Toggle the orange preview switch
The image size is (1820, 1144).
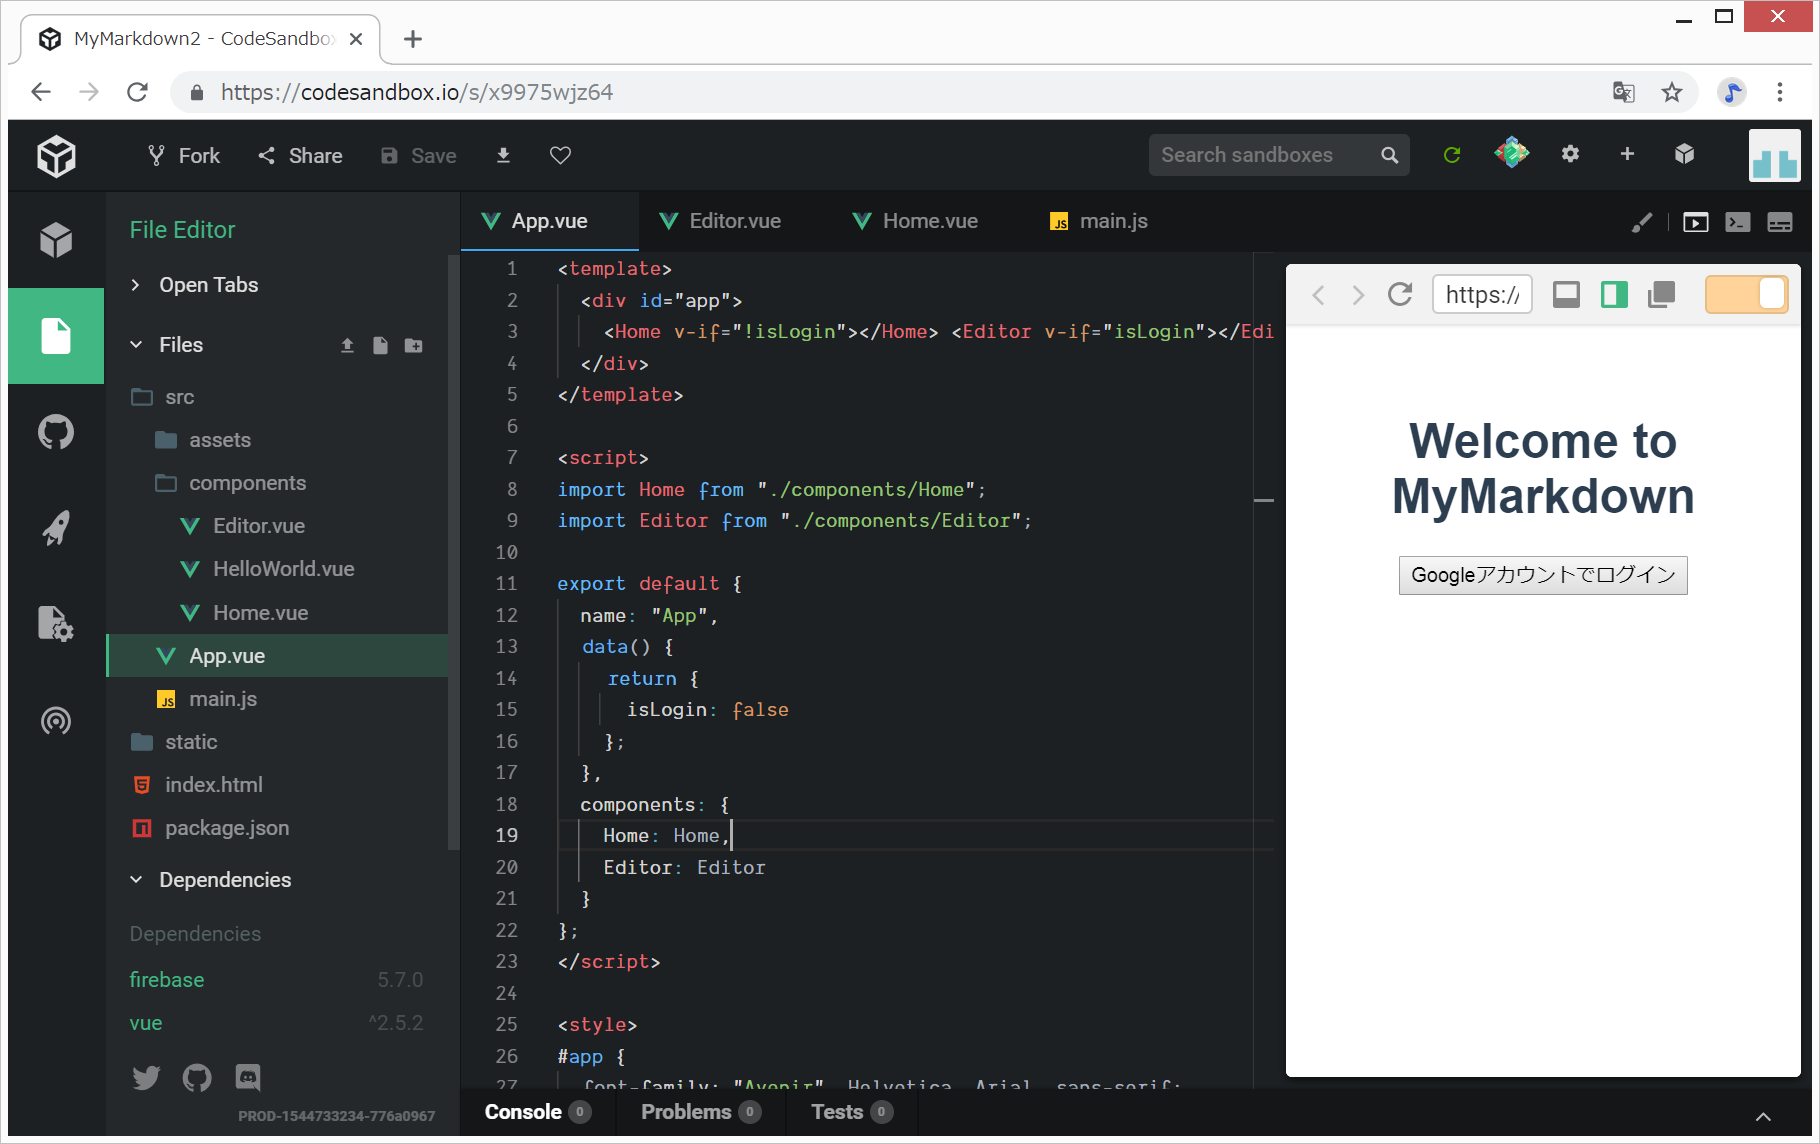1746,294
